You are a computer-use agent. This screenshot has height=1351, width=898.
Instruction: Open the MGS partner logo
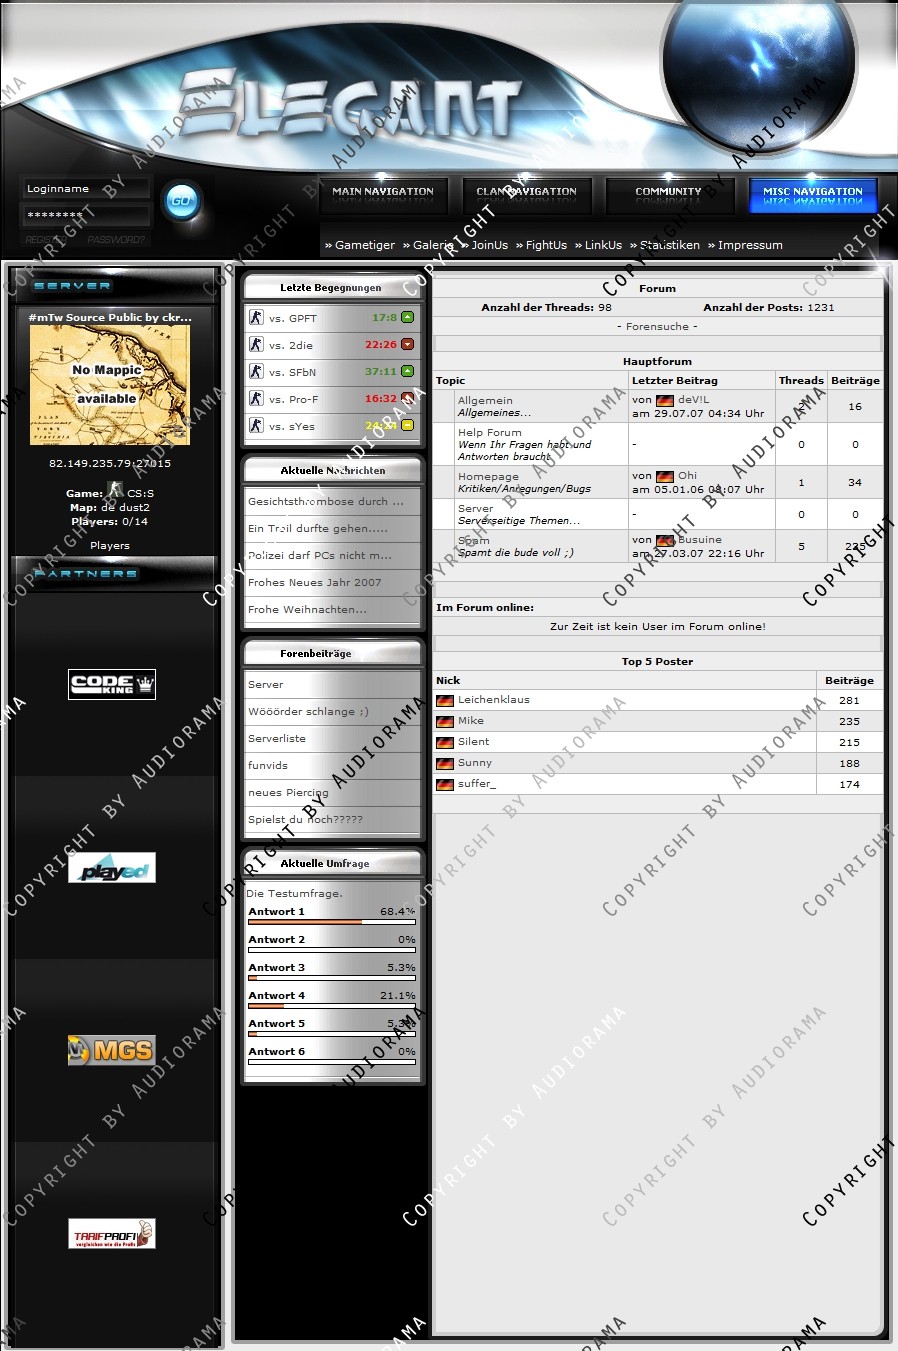(x=112, y=1050)
